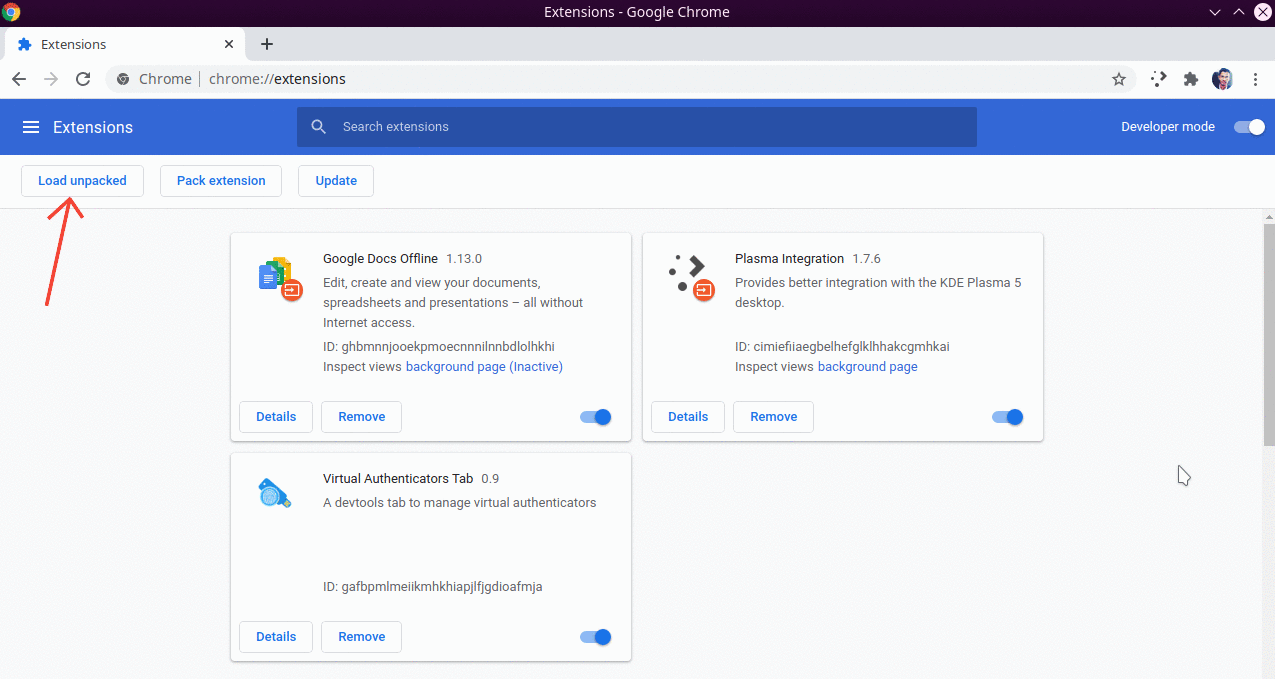Click the Virtual Authenticators Tab extension icon

(274, 493)
